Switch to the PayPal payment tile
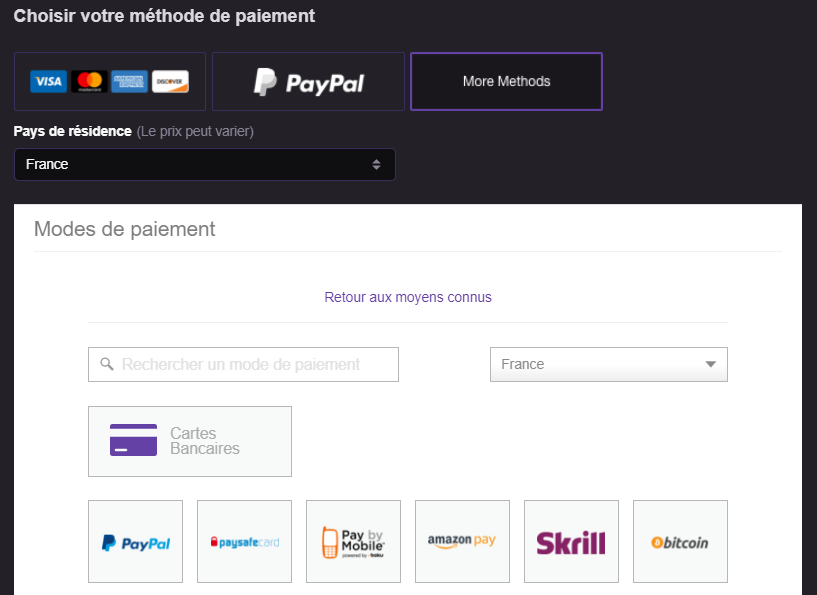The image size is (817, 595). (x=307, y=81)
